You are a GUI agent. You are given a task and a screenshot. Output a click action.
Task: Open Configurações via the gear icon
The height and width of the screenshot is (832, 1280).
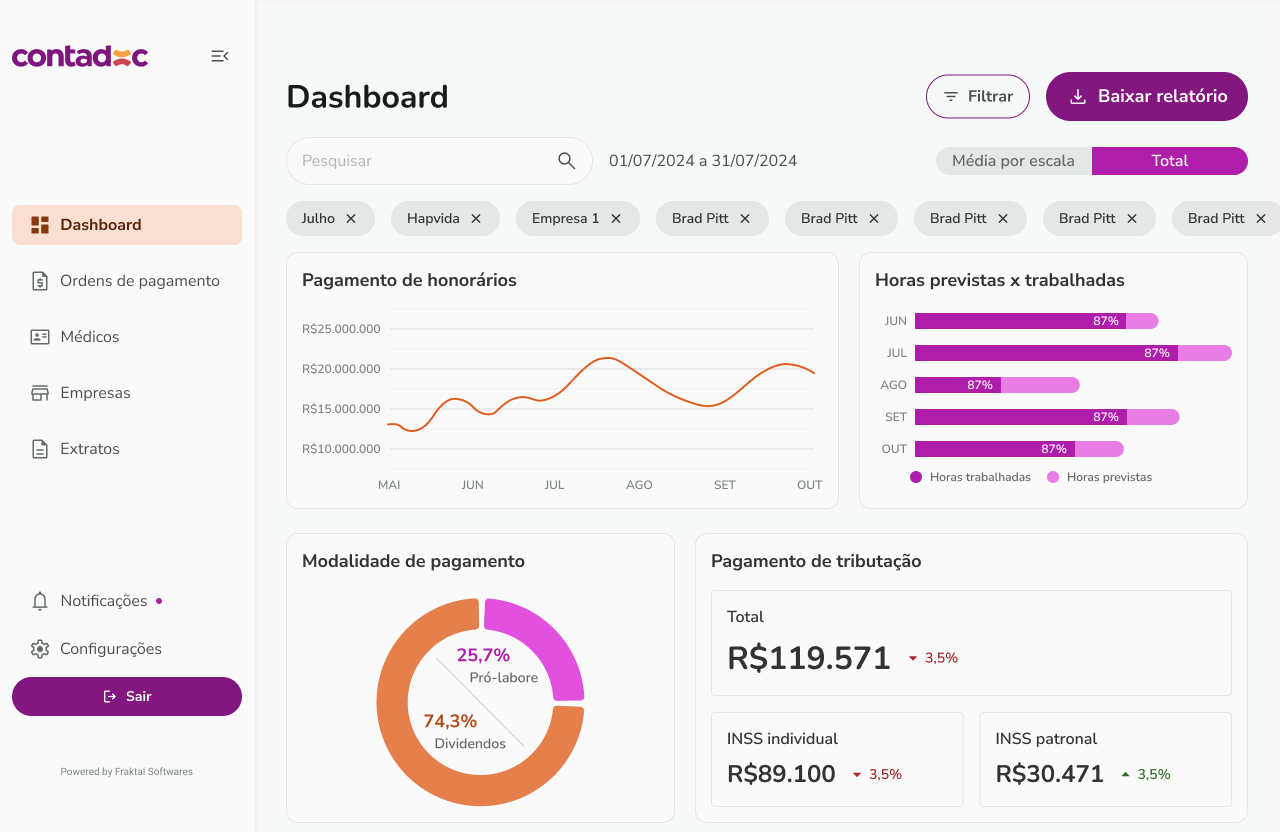[x=40, y=649]
